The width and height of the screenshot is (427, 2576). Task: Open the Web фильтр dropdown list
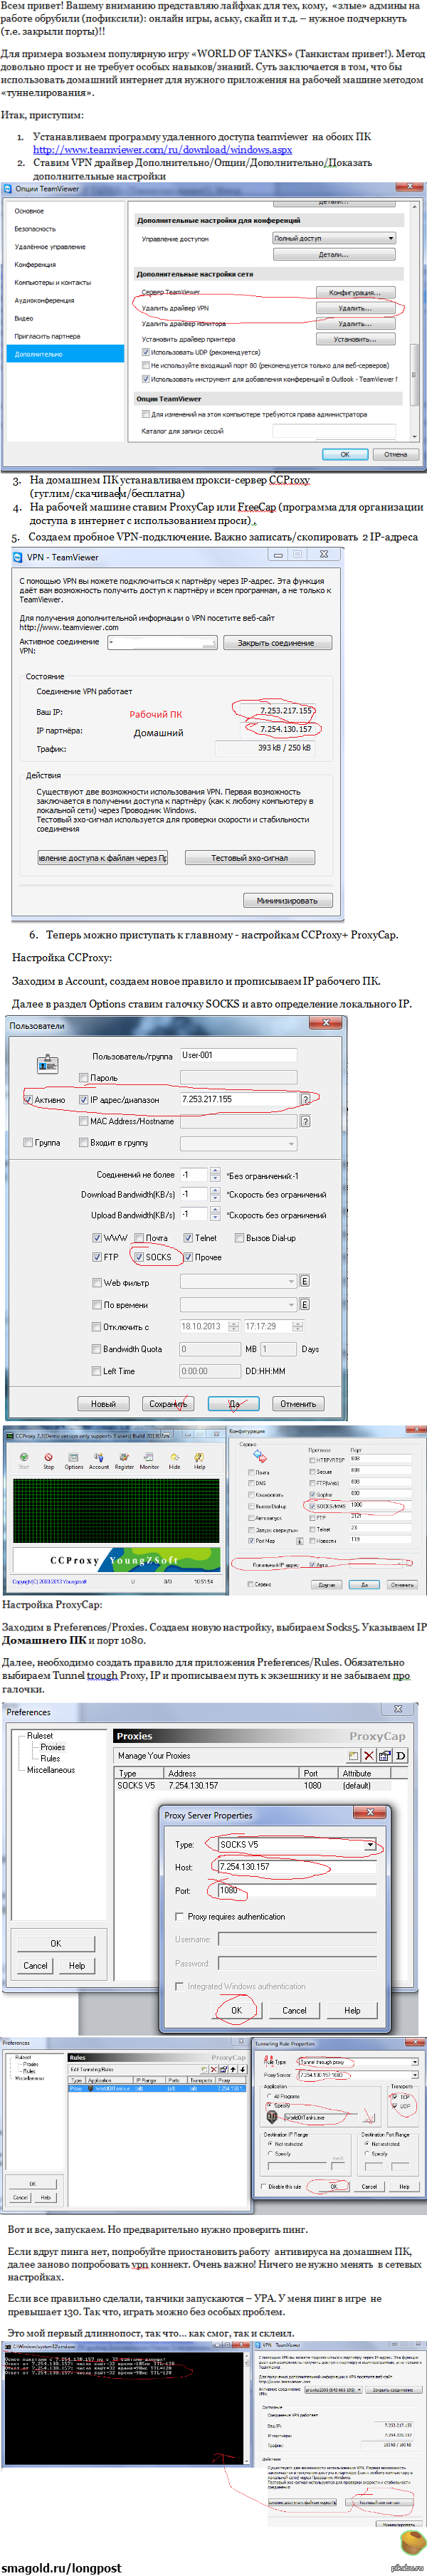point(238,1280)
